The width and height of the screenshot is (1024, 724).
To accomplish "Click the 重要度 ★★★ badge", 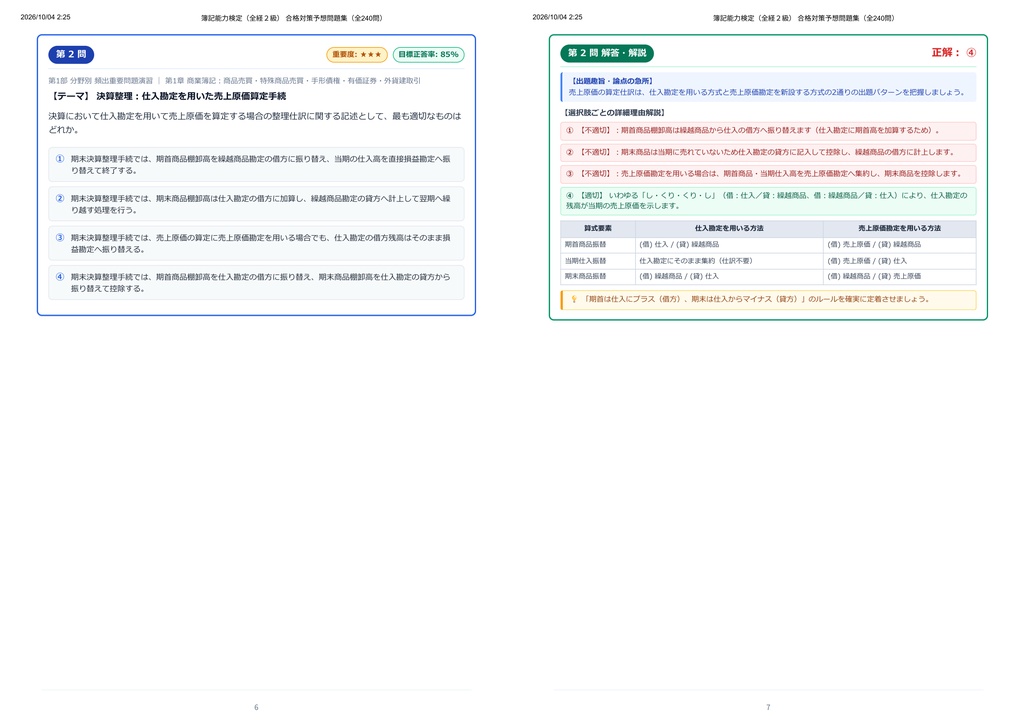I will [357, 54].
